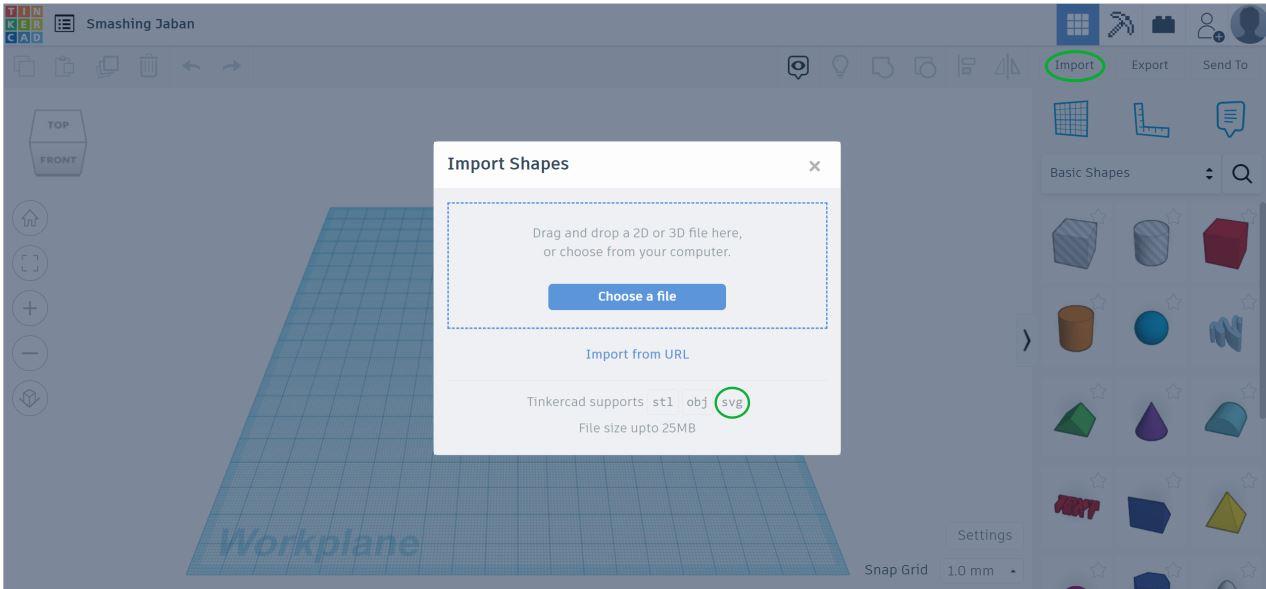1266x589 pixels.
Task: Open the Basic Shapes dropdown
Action: 1131,173
